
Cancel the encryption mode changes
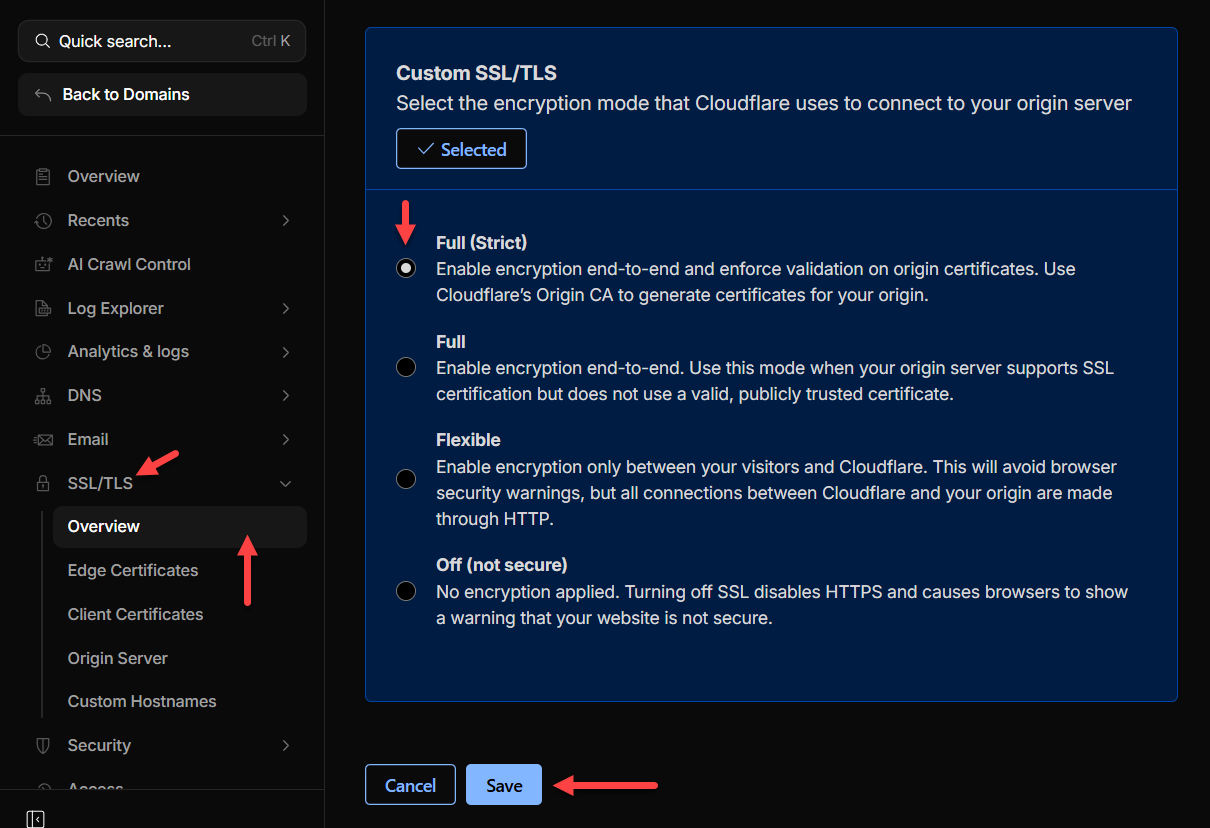[410, 785]
